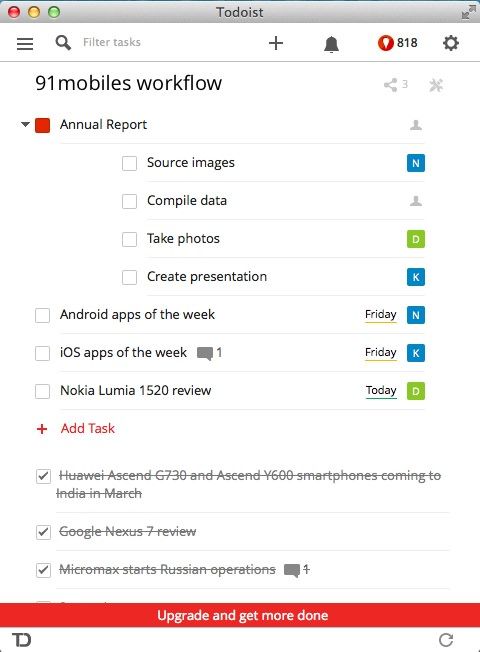Screen dimensions: 480x652
Task: Tick the Nokia Lumia 1520 review checkbox
Action: coord(42,391)
